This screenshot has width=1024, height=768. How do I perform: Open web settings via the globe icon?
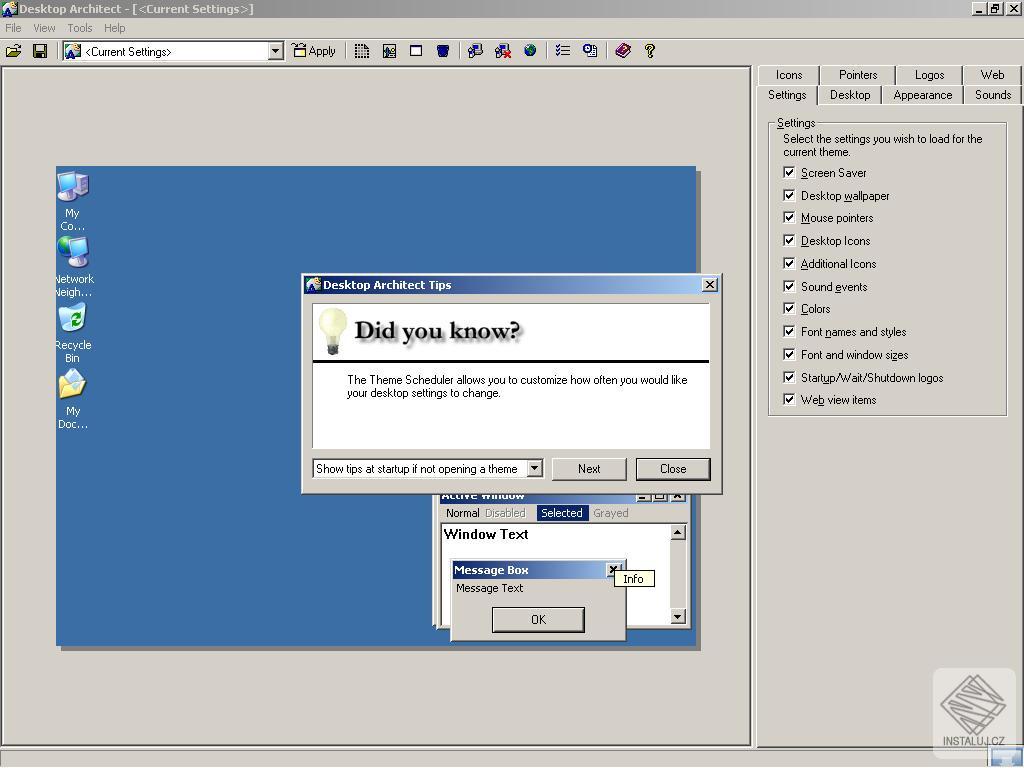pyautogui.click(x=530, y=50)
